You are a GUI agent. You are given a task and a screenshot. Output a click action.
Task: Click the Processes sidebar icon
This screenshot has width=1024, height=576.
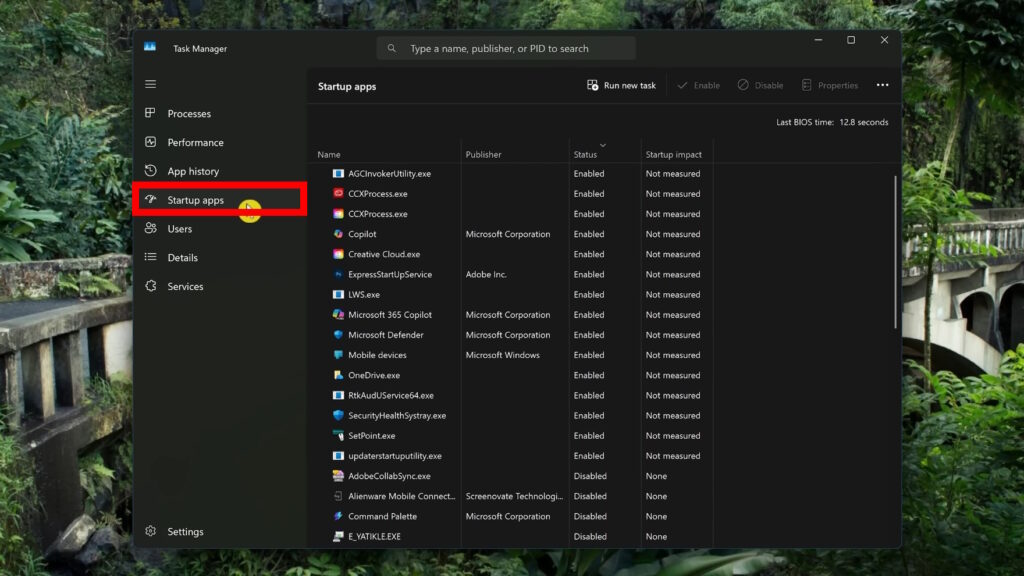pyautogui.click(x=150, y=113)
